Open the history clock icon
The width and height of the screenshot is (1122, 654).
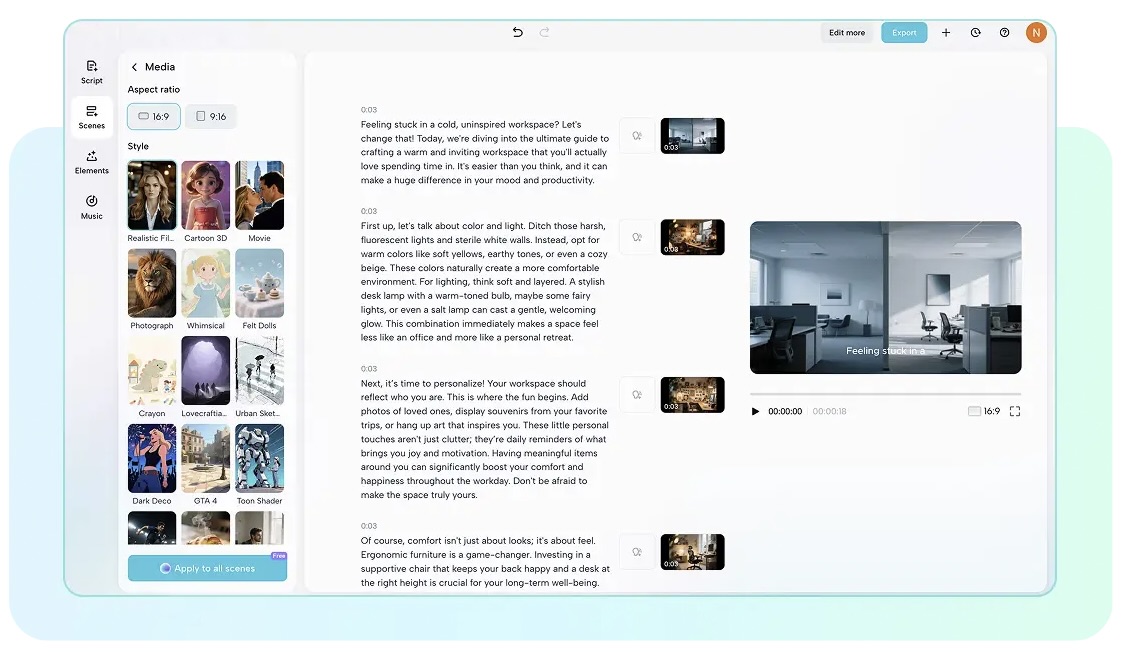coord(975,33)
